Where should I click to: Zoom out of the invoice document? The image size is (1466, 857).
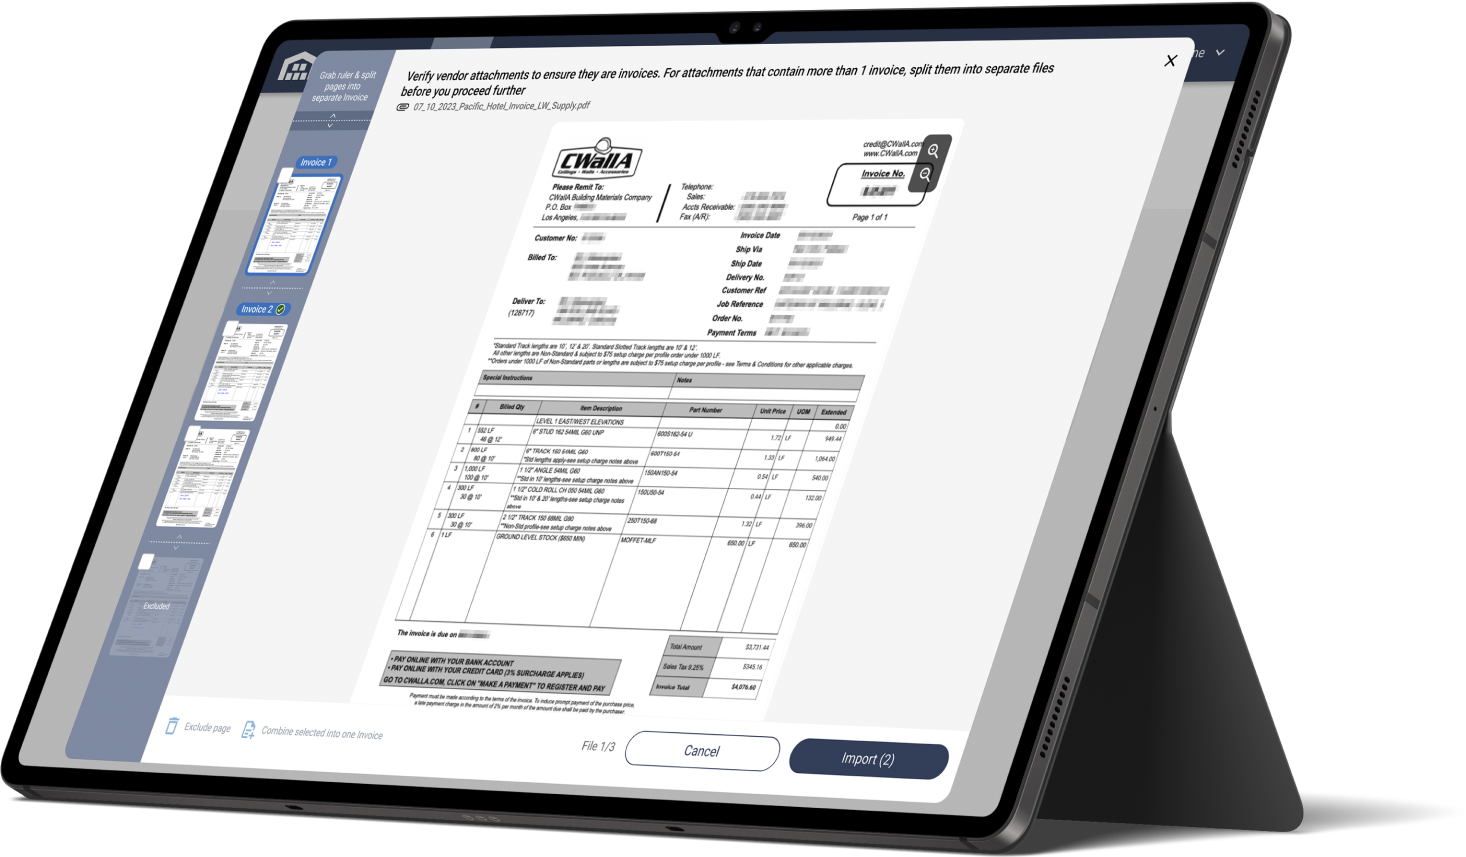coord(926,175)
